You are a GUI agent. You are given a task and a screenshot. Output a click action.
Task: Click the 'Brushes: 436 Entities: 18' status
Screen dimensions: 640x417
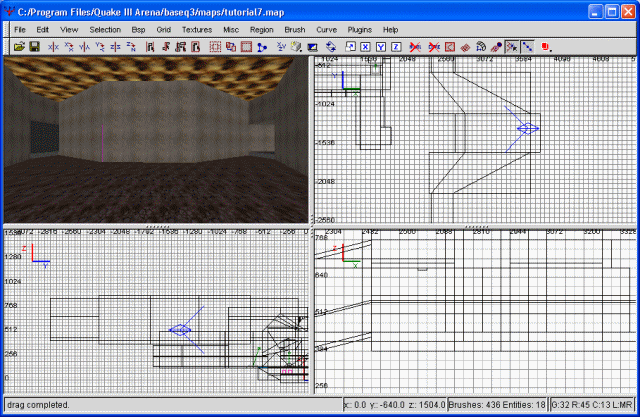[x=497, y=405]
